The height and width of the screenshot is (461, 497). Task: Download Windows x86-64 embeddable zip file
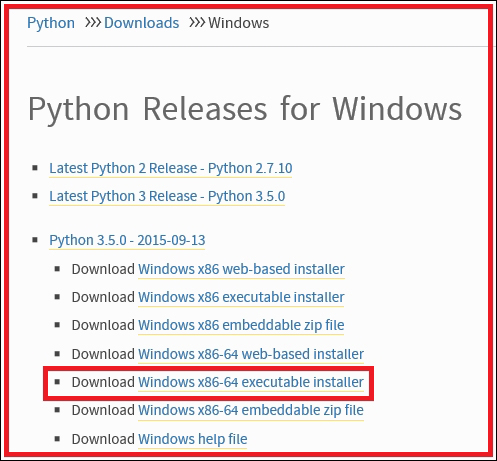251,410
